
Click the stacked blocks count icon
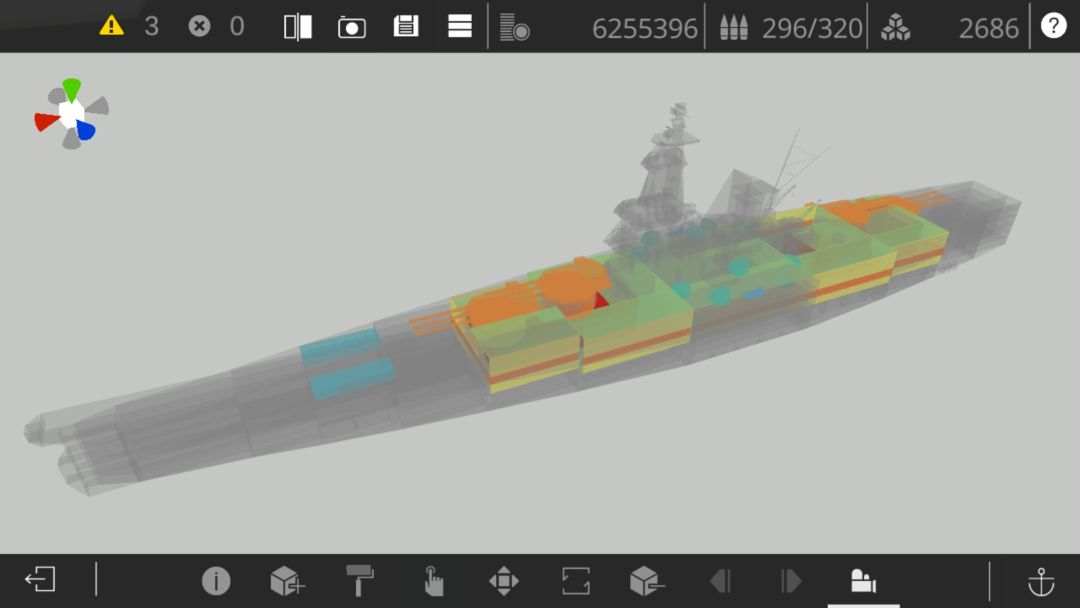coord(895,28)
